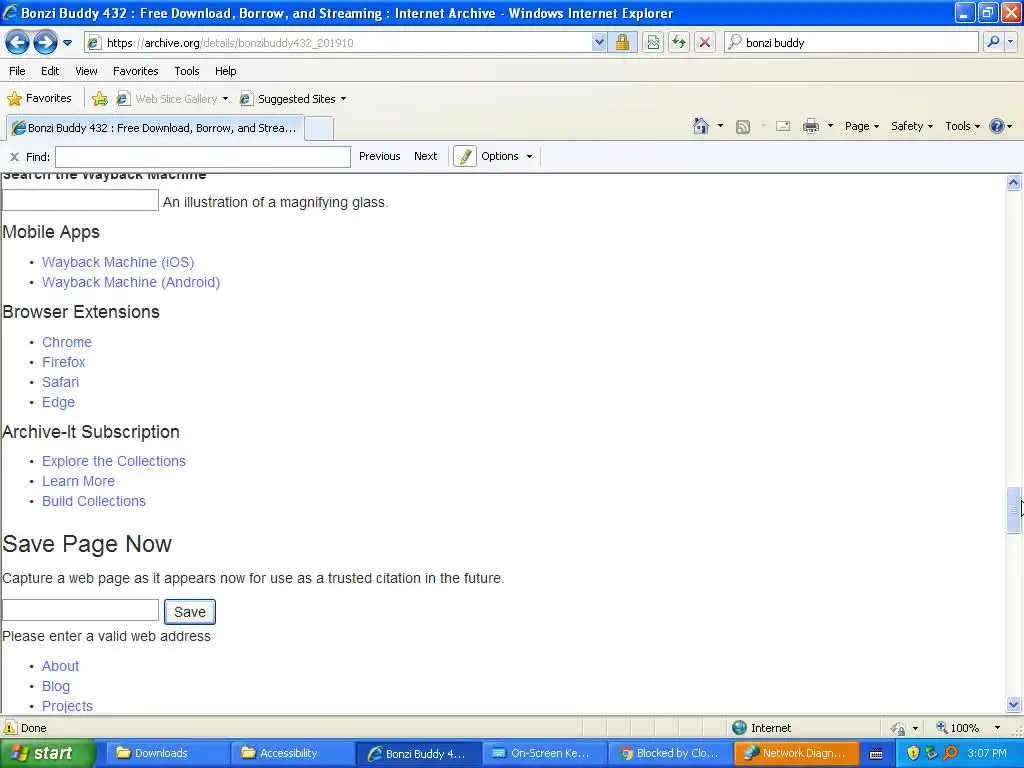1024x768 pixels.
Task: Open the Help menu
Action: point(226,71)
